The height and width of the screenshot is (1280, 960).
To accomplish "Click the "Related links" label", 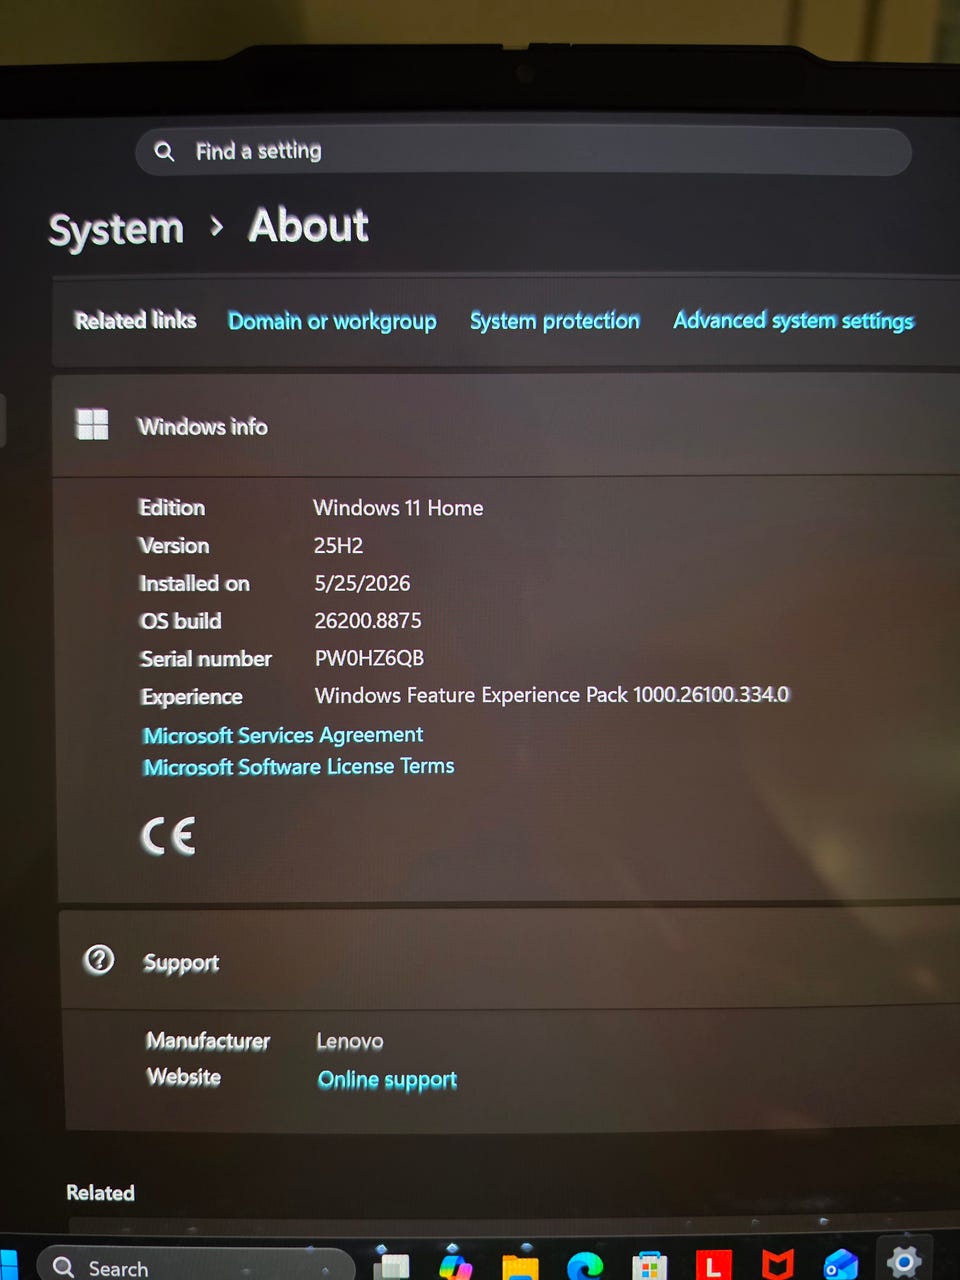I will pyautogui.click(x=135, y=320).
